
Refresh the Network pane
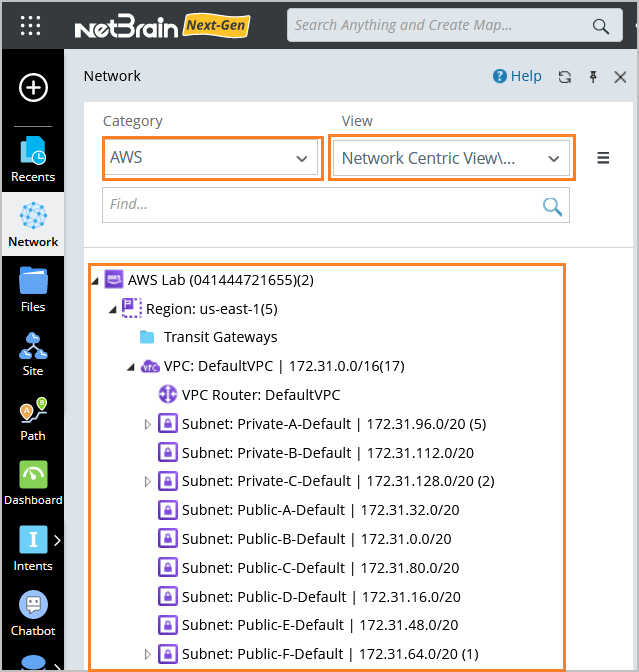point(565,77)
